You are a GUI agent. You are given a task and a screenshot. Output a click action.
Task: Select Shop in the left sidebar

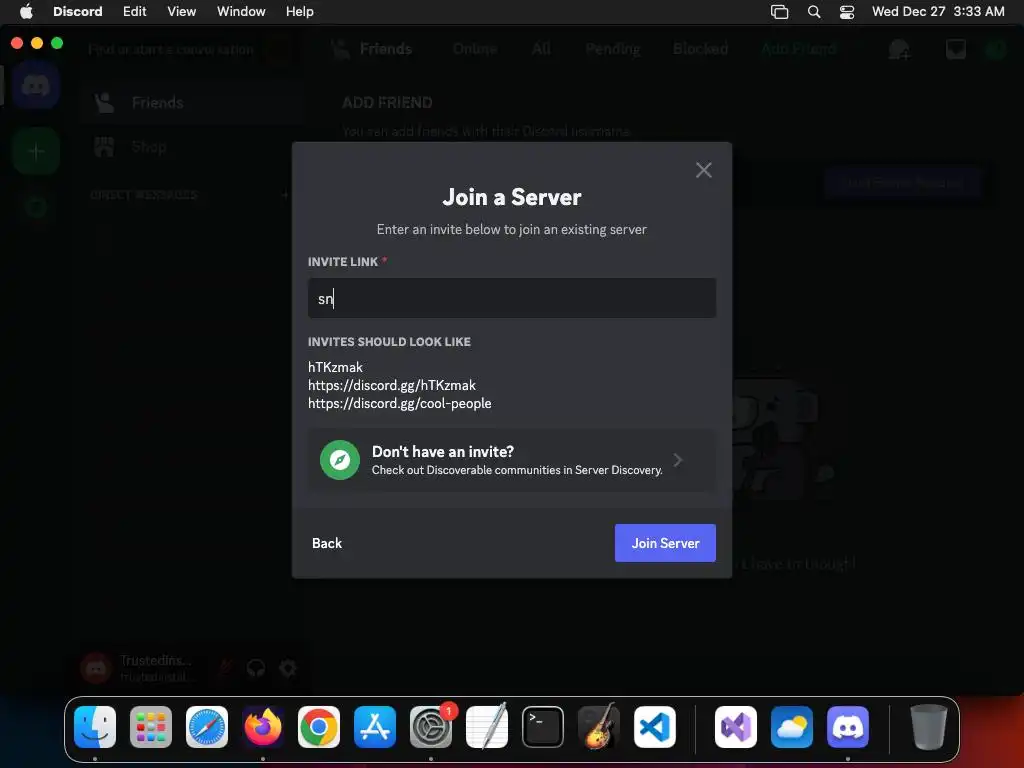[193, 147]
